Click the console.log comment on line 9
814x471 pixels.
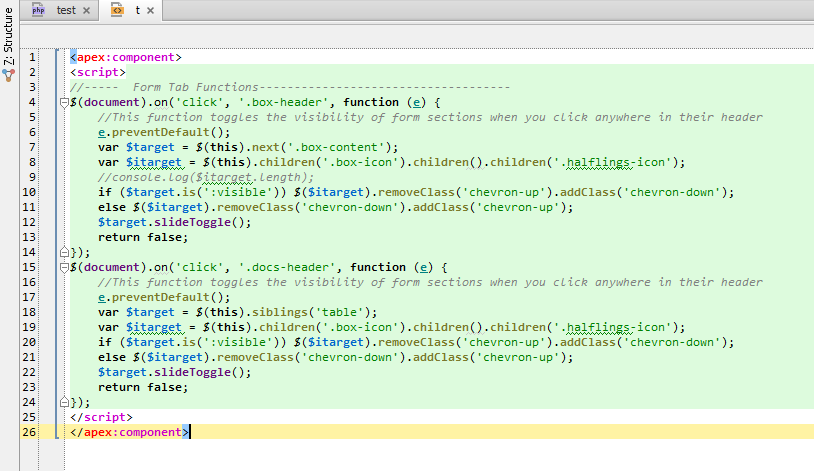pos(206,178)
